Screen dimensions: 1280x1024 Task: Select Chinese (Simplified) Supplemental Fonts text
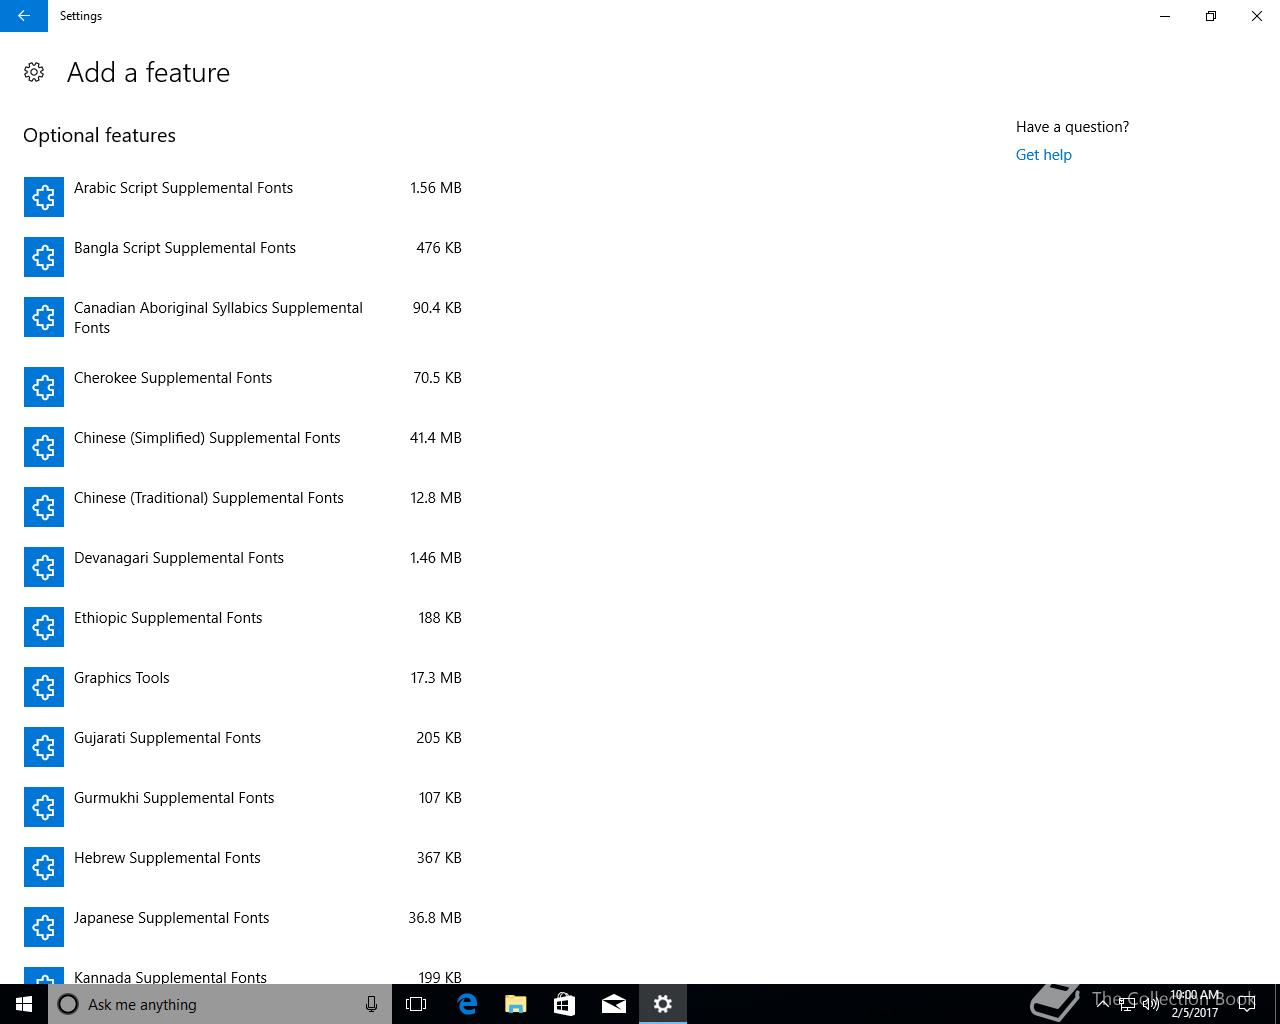pyautogui.click(x=207, y=438)
